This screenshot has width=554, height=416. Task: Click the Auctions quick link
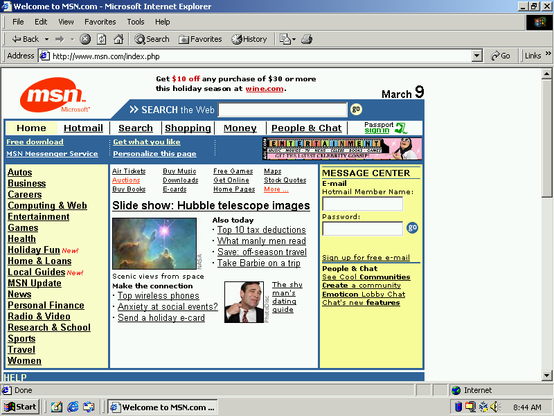tap(126, 180)
